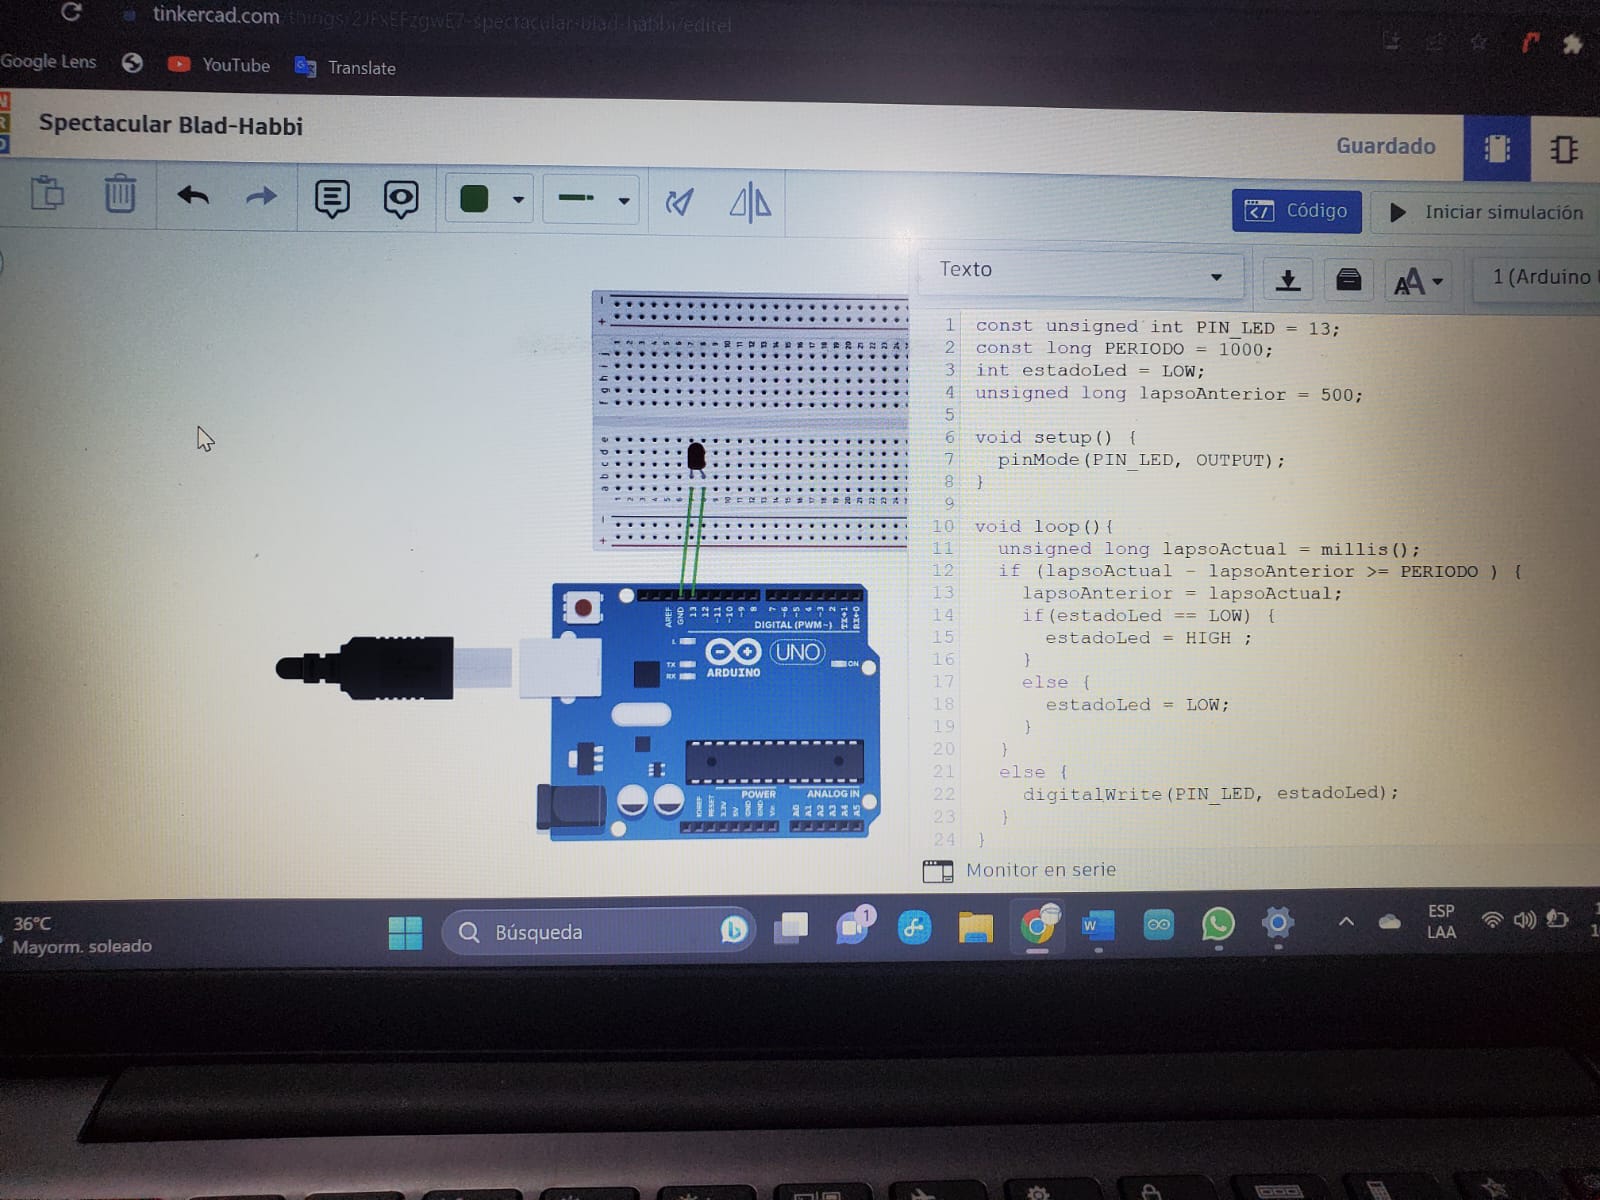Open Monitor en serie panel

tap(1040, 870)
